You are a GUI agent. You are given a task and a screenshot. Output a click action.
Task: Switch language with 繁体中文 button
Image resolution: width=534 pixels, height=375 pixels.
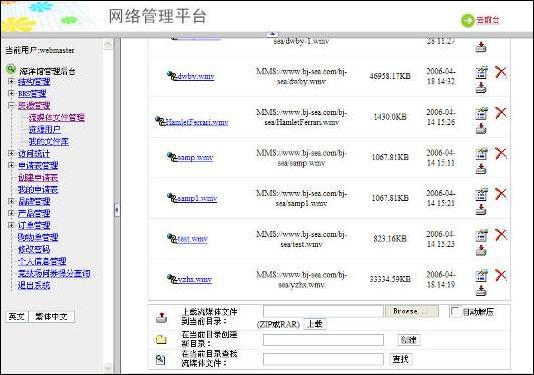[51, 316]
